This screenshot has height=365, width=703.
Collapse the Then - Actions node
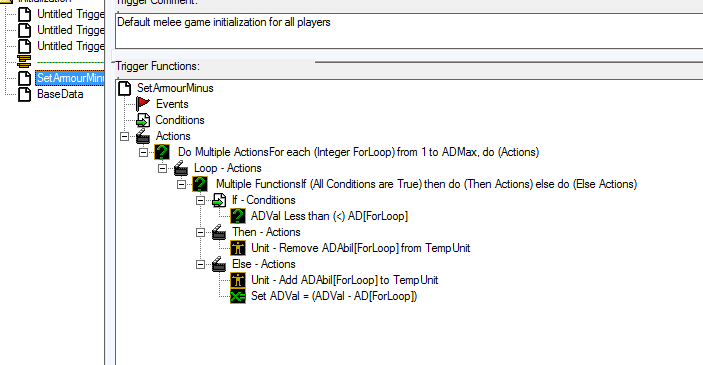pos(200,233)
